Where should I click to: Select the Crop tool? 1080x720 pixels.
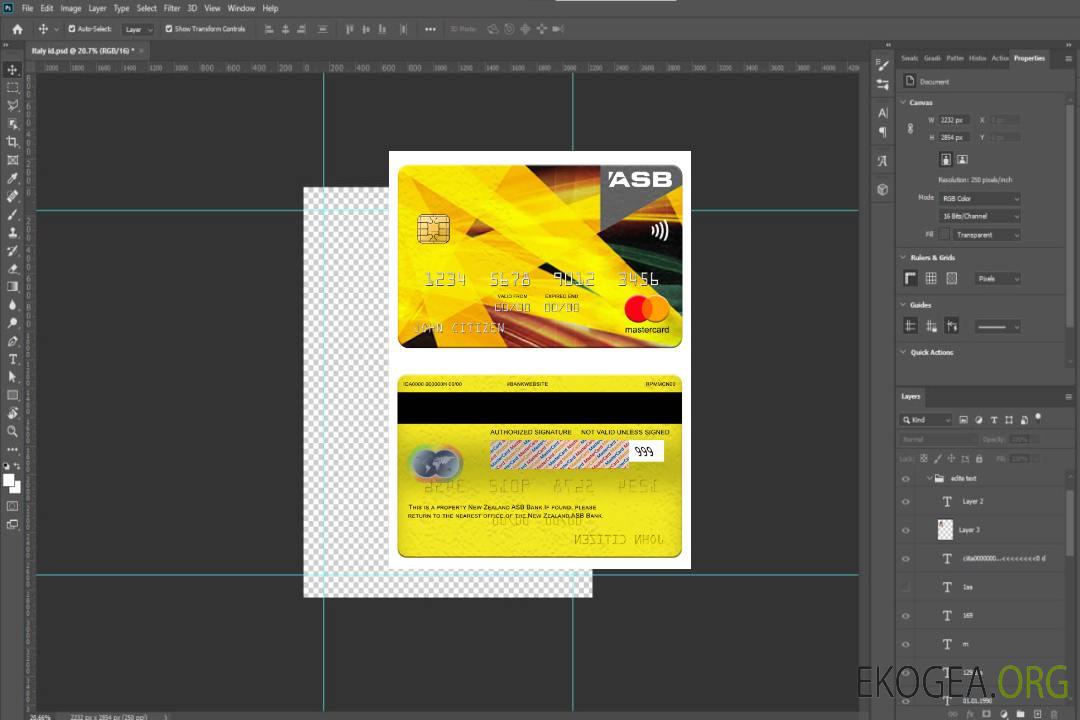click(x=12, y=141)
